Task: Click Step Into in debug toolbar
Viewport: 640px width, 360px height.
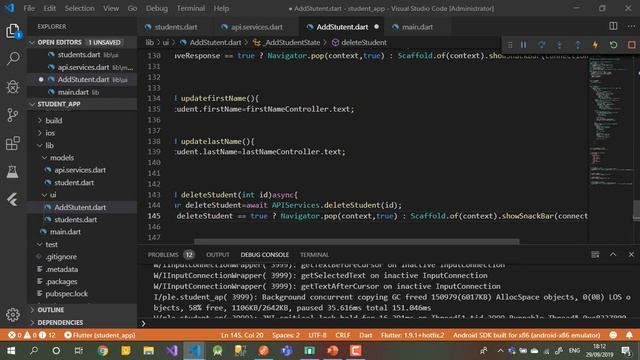Action: [x=560, y=45]
